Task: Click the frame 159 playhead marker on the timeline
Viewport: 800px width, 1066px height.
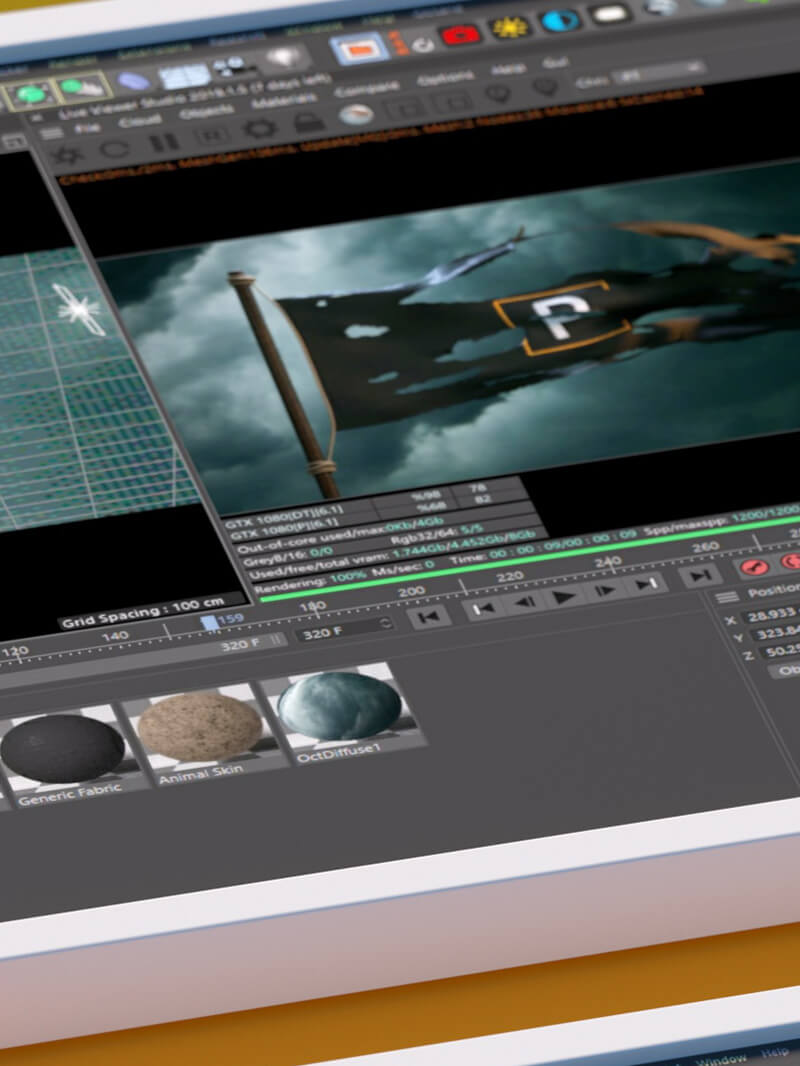Action: [210, 622]
